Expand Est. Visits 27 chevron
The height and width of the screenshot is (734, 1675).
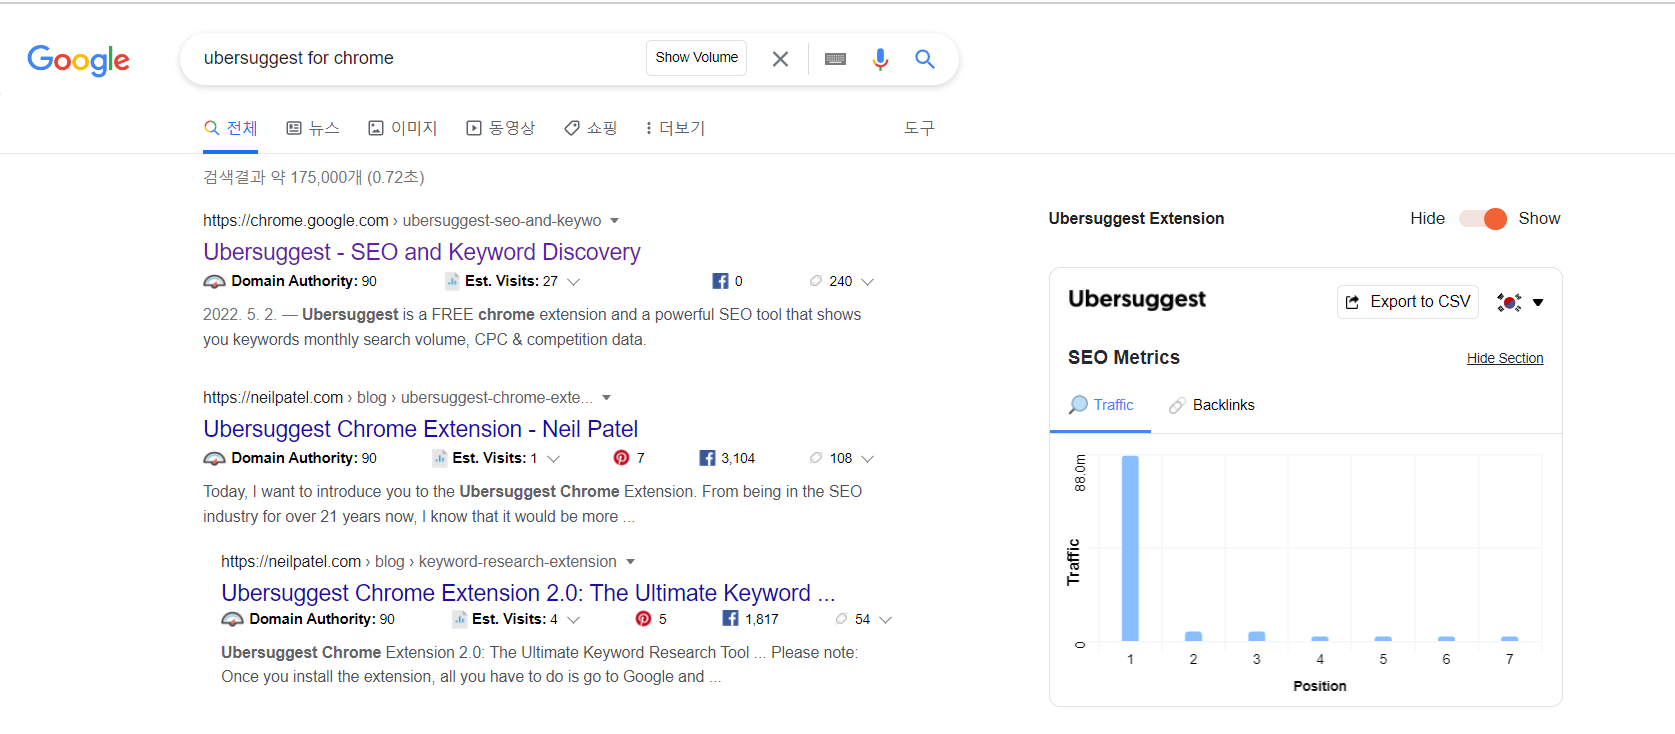pyautogui.click(x=573, y=282)
